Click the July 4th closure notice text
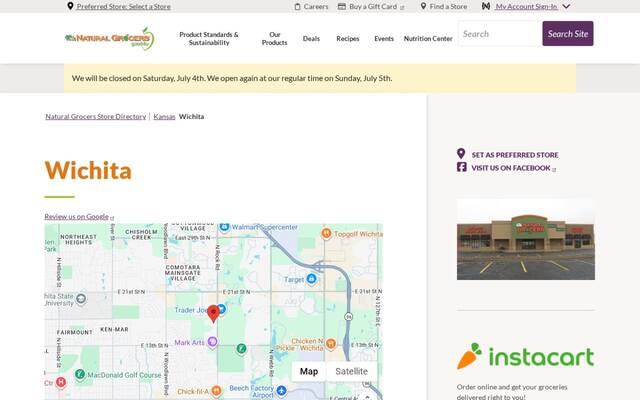Screen dimensions: 640x400 232,78
